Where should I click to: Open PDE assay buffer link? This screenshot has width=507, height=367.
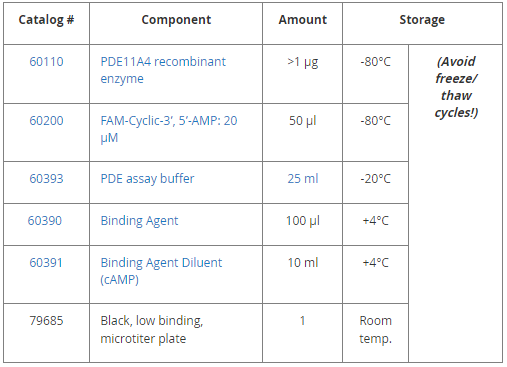pos(147,179)
